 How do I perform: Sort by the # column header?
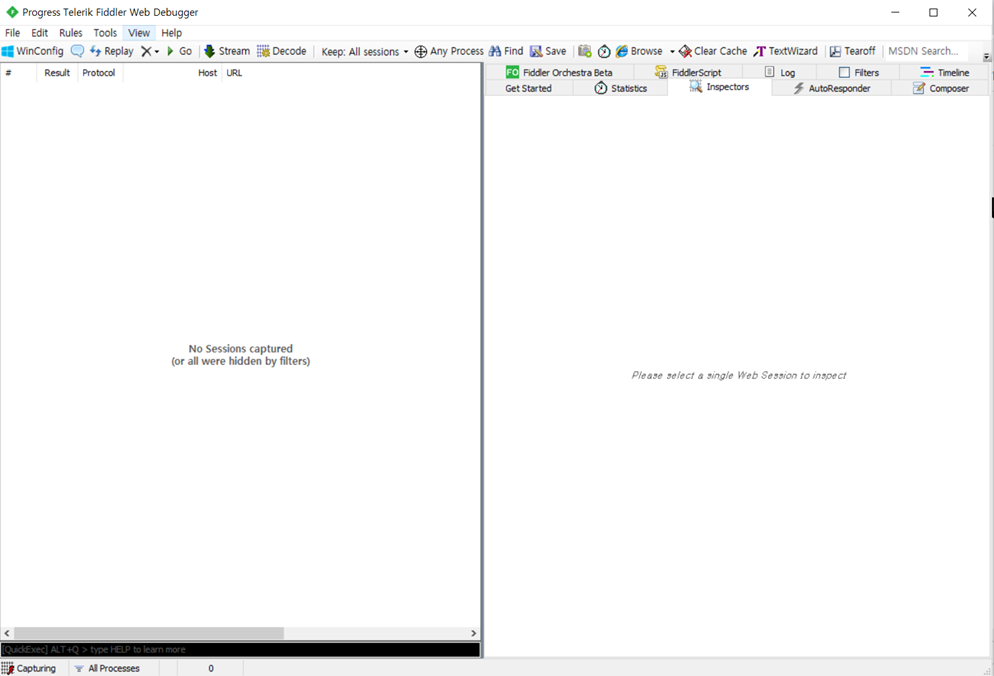18,73
